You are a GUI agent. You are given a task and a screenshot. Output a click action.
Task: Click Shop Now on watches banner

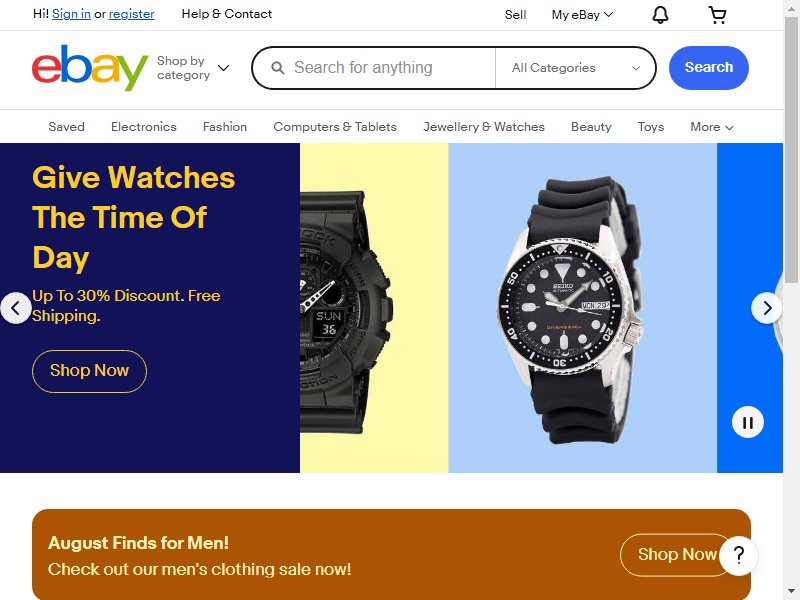[89, 371]
